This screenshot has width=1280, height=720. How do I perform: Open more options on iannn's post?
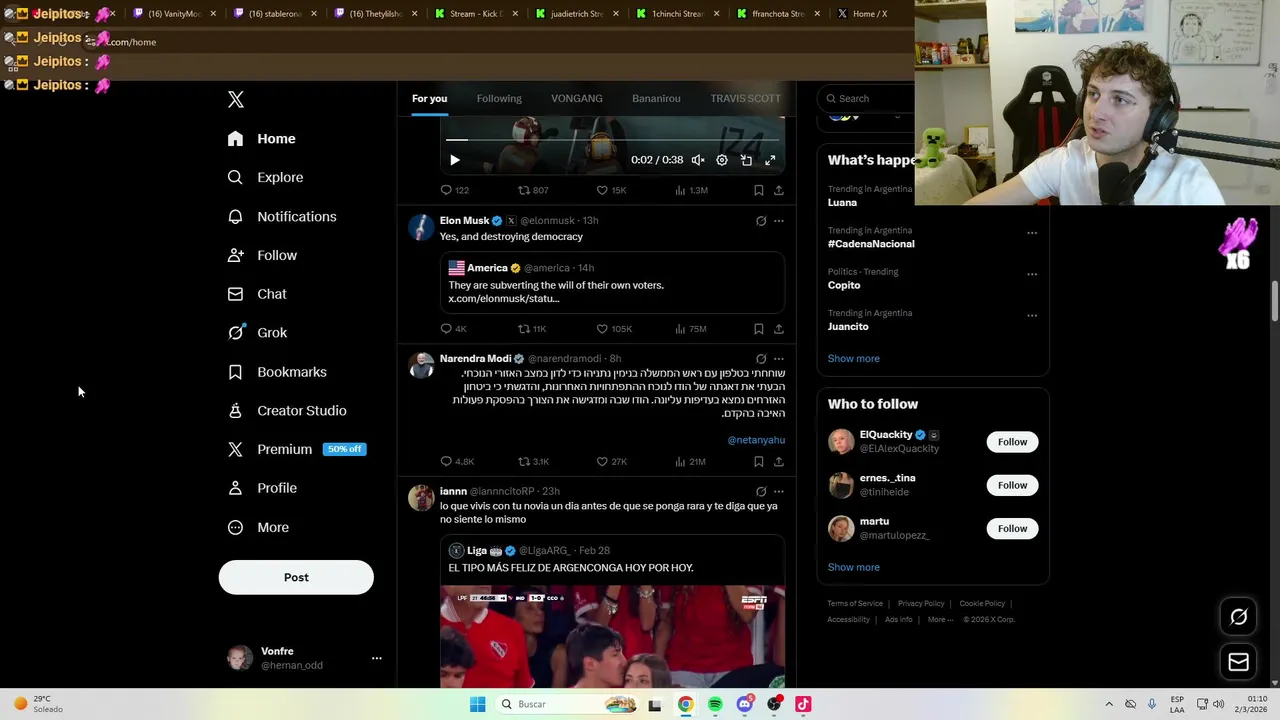pyautogui.click(x=779, y=492)
